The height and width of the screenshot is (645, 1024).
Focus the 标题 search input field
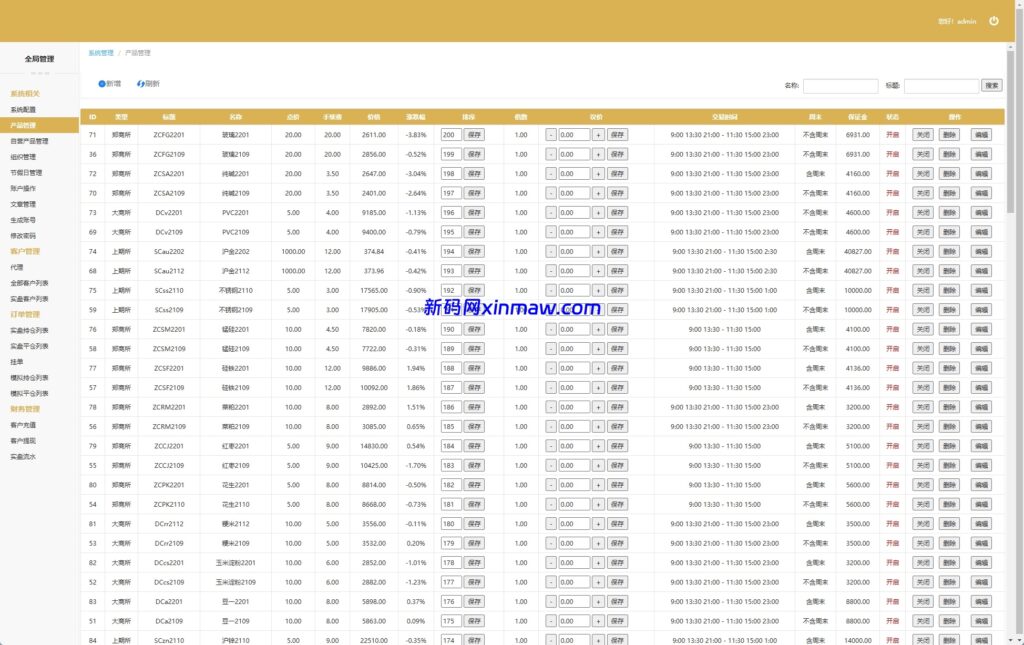tap(941, 86)
